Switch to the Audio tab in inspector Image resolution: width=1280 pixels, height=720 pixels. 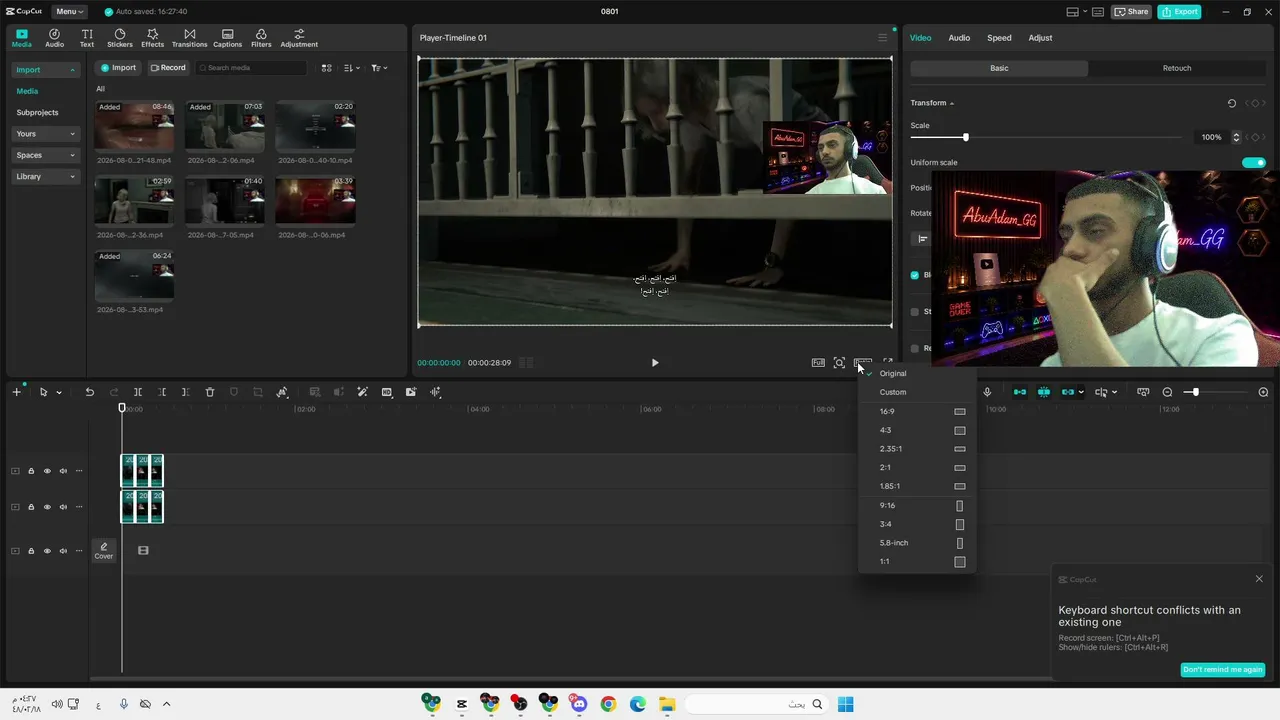click(959, 38)
